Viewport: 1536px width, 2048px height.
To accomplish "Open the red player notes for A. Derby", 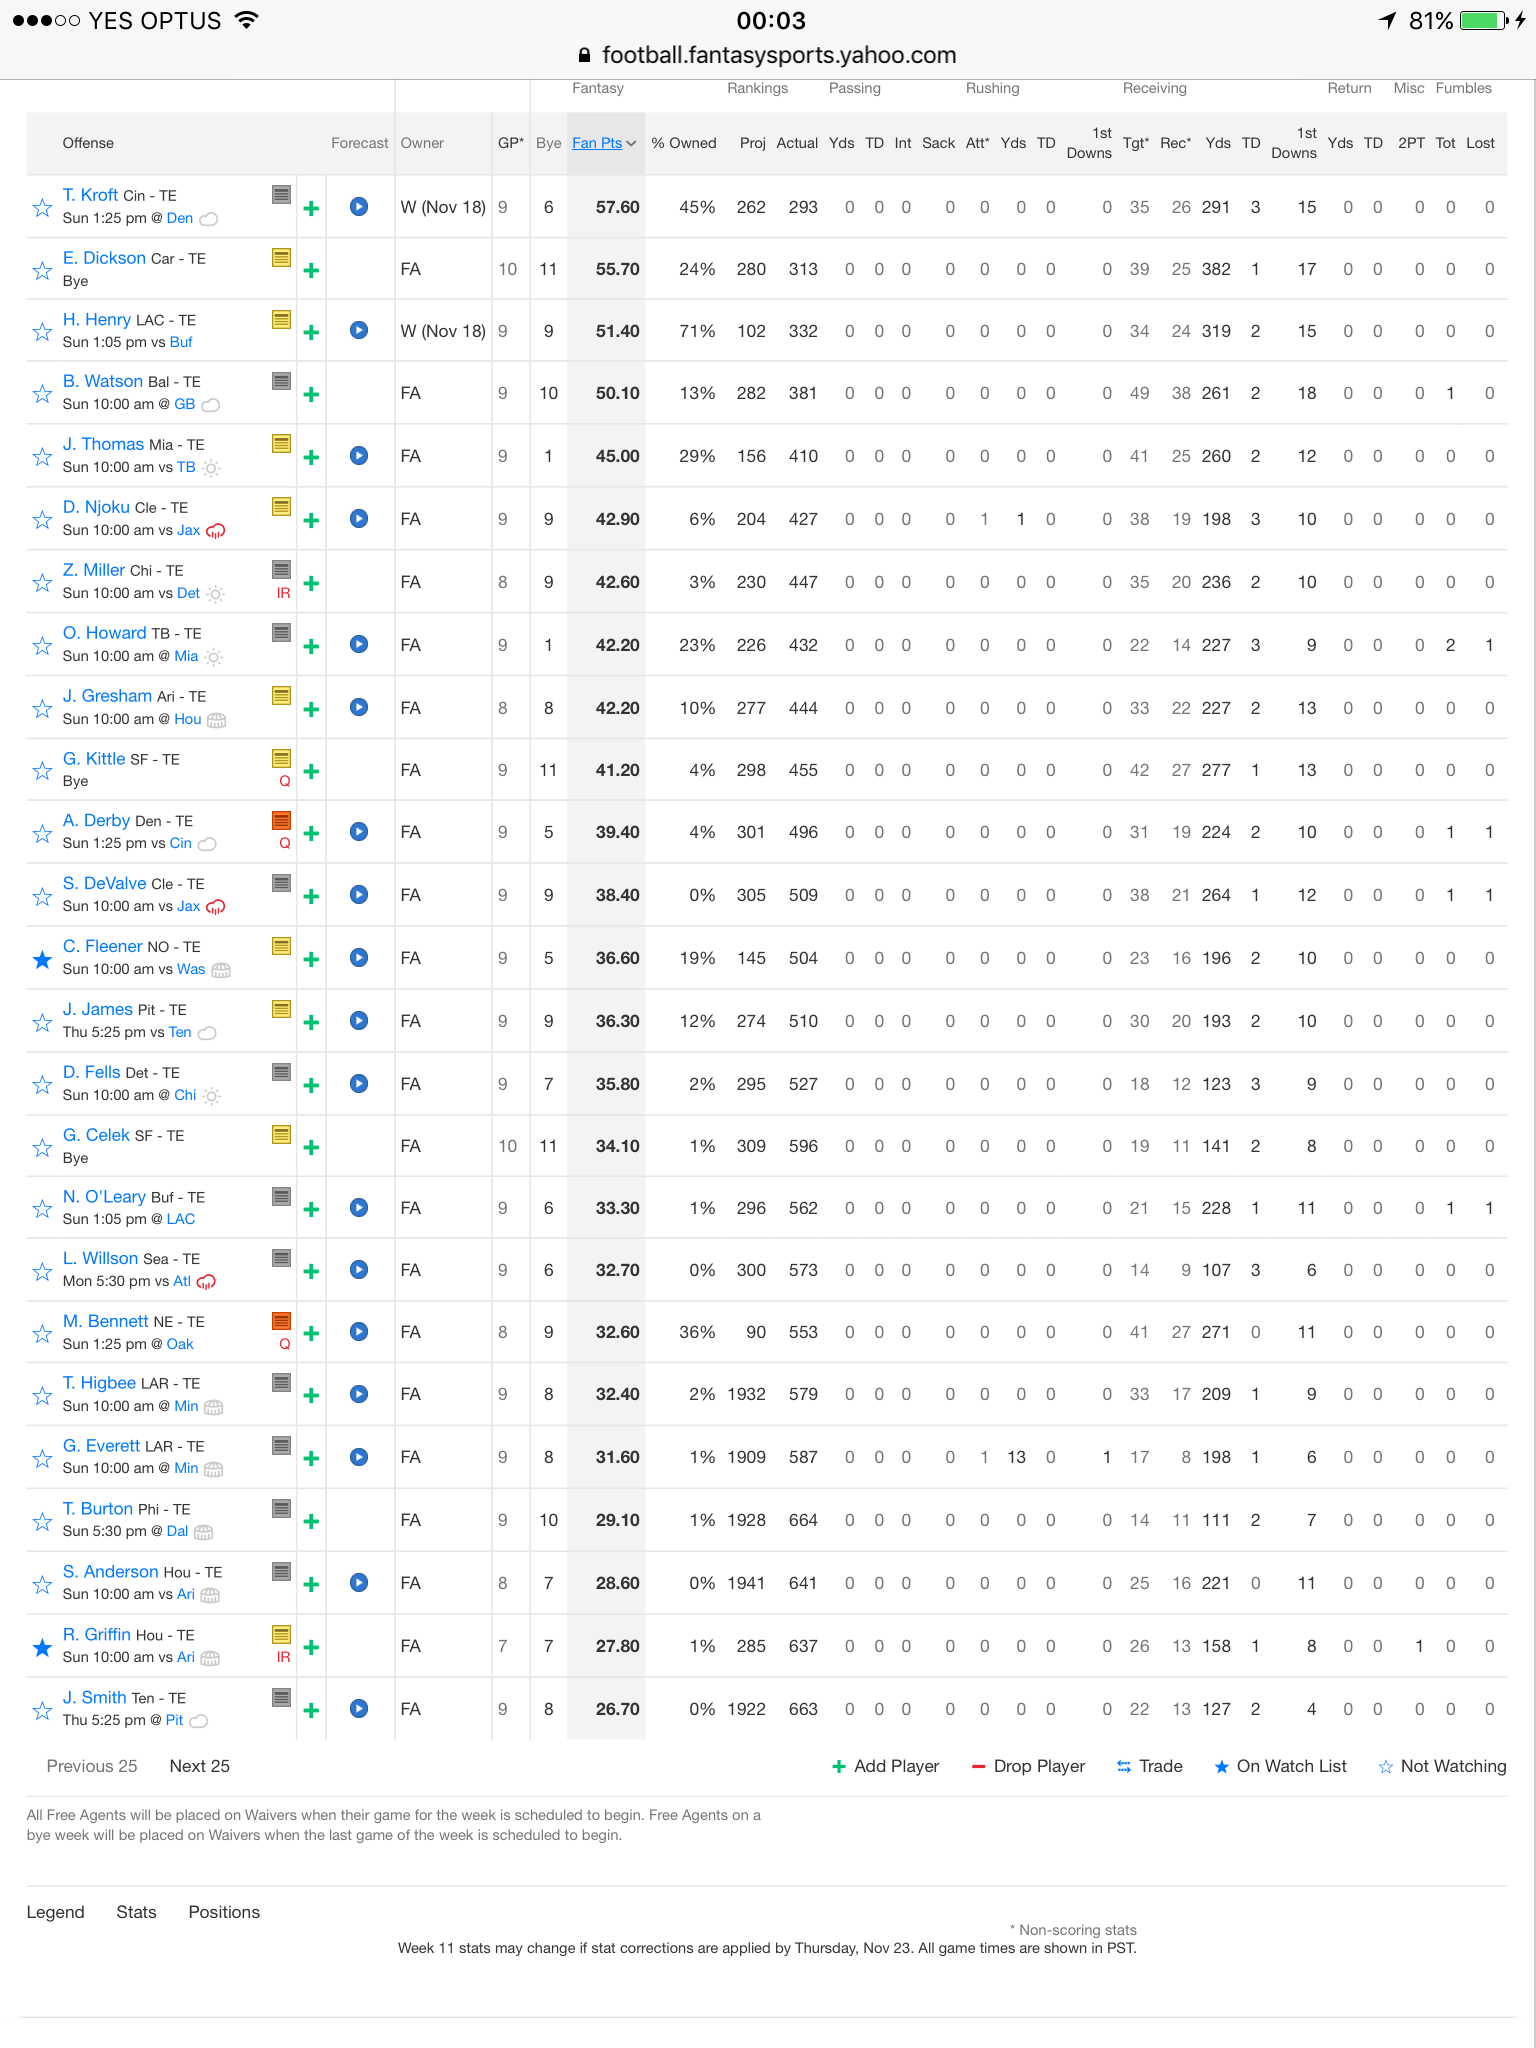I will click(282, 820).
